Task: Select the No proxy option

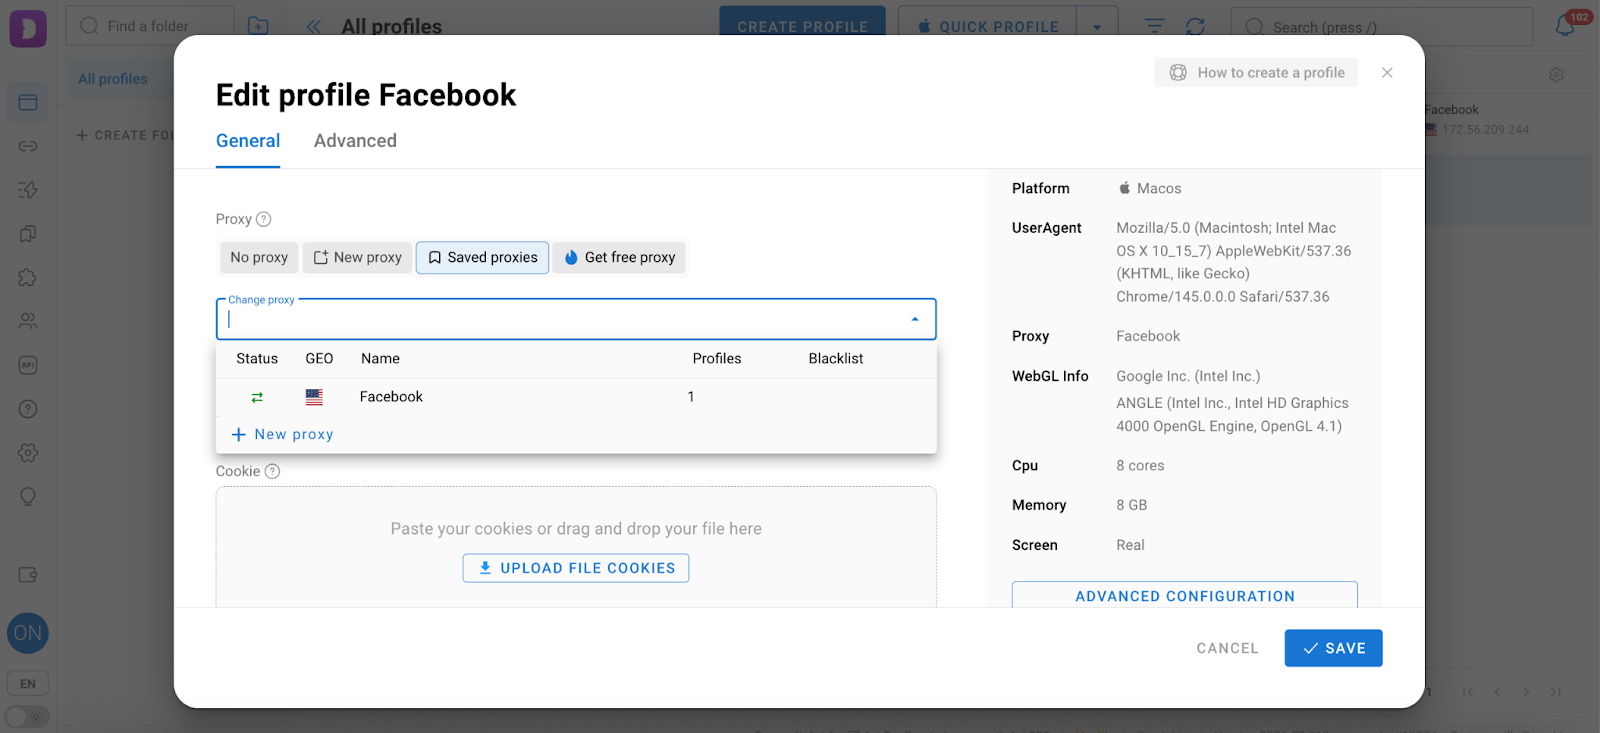Action: [x=259, y=257]
